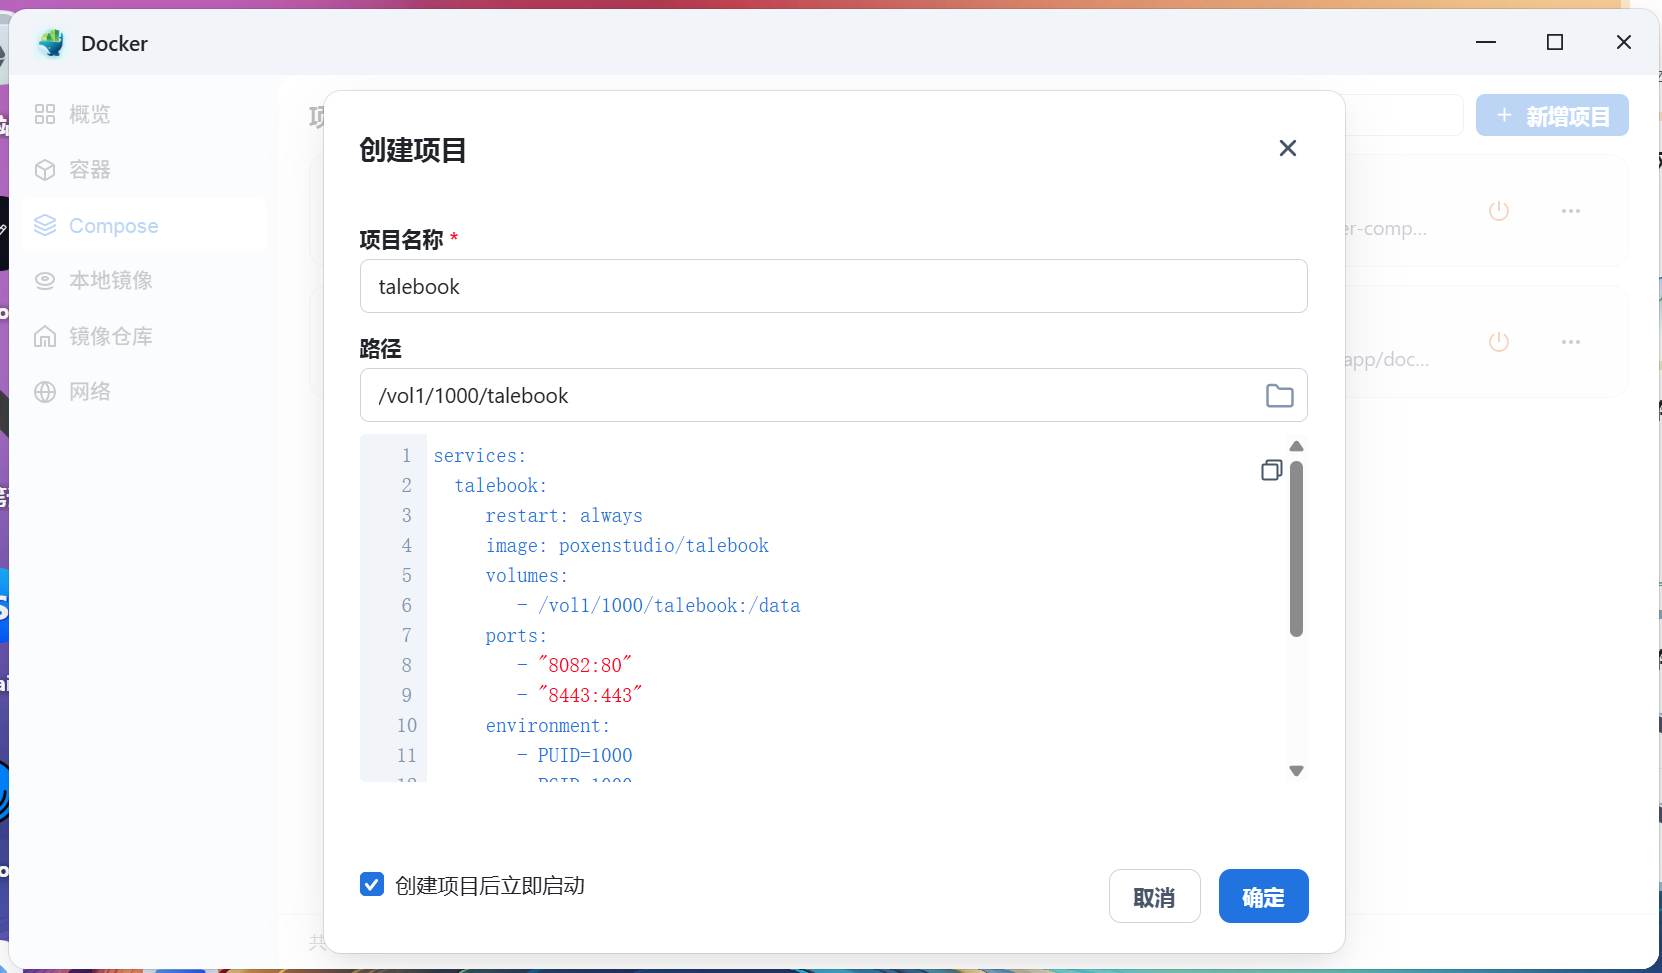Confirm project creation with 确定
This screenshot has width=1662, height=973.
click(x=1263, y=896)
